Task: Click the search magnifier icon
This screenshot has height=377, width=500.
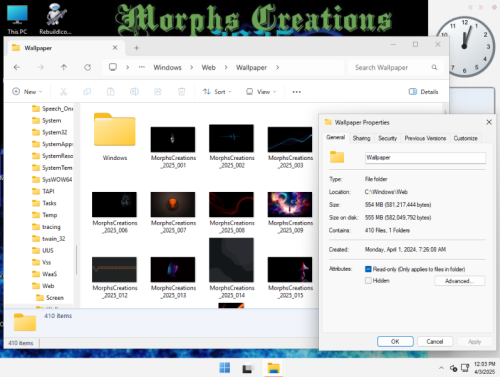Action: pyautogui.click(x=434, y=67)
